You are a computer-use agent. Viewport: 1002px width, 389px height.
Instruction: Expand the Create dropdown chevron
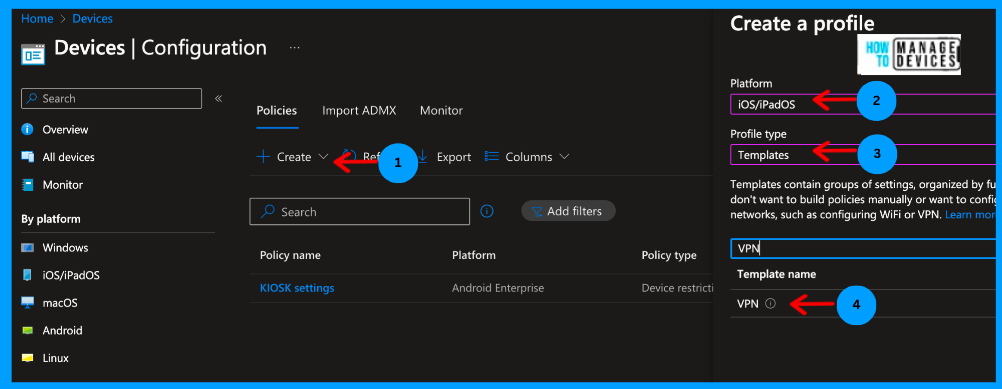(x=323, y=156)
